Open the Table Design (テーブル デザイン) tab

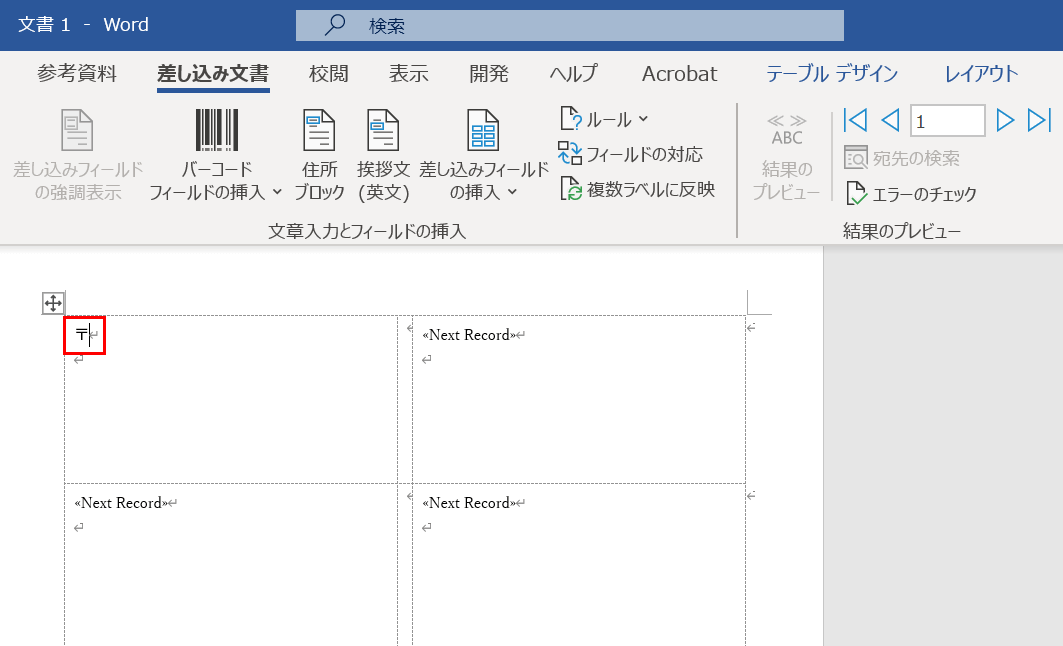coord(832,74)
